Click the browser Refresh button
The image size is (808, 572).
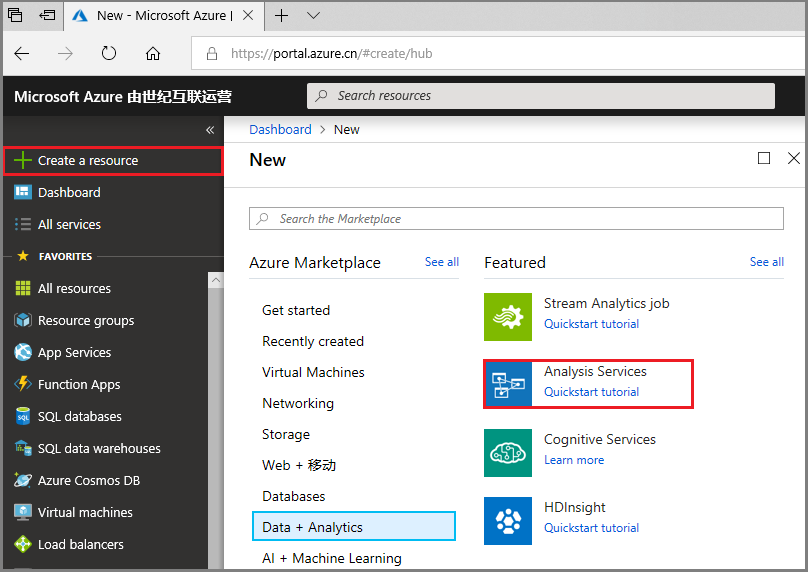tap(109, 53)
